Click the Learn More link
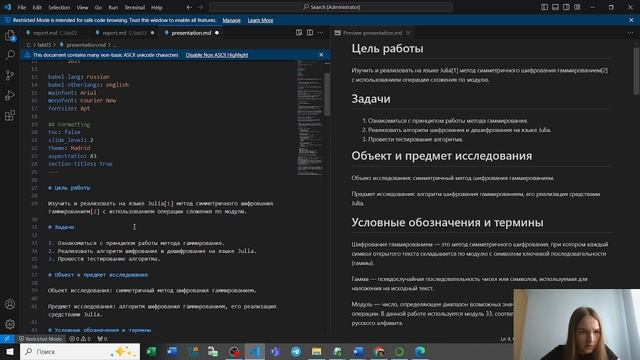Image resolution: width=640 pixels, height=360 pixels. 260,20
